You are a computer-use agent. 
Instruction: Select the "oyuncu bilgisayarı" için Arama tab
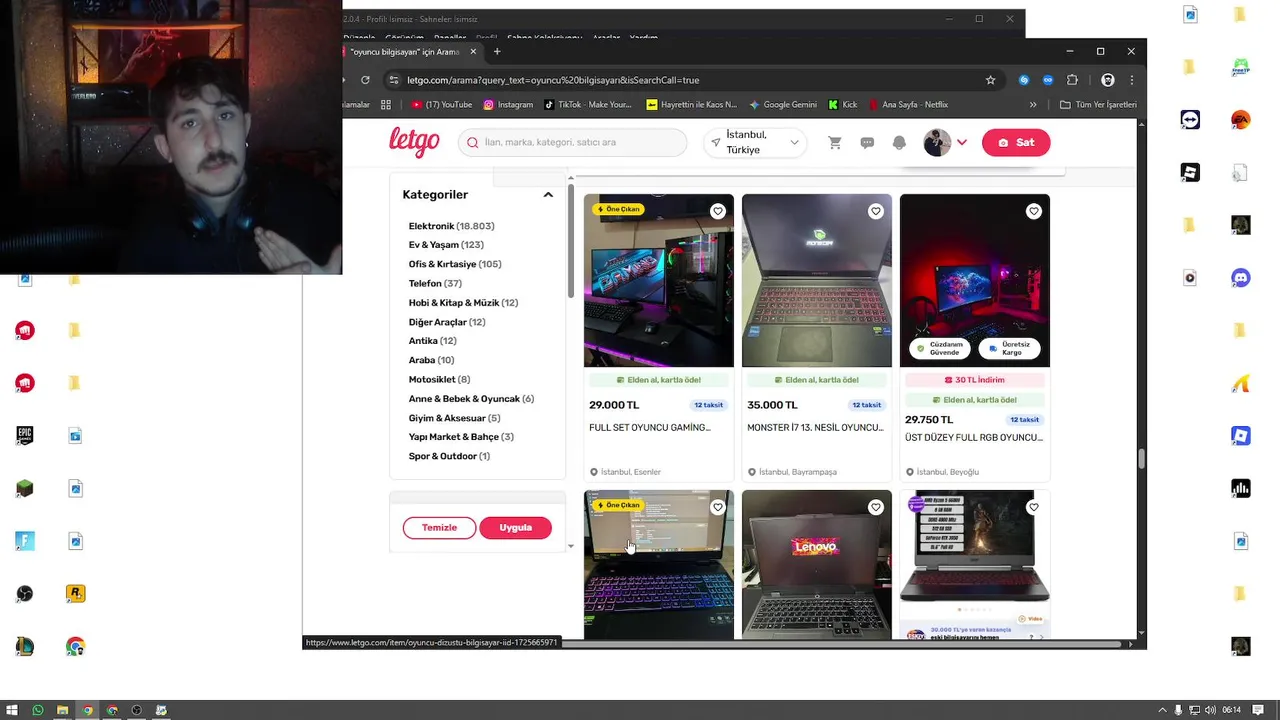(x=405, y=52)
